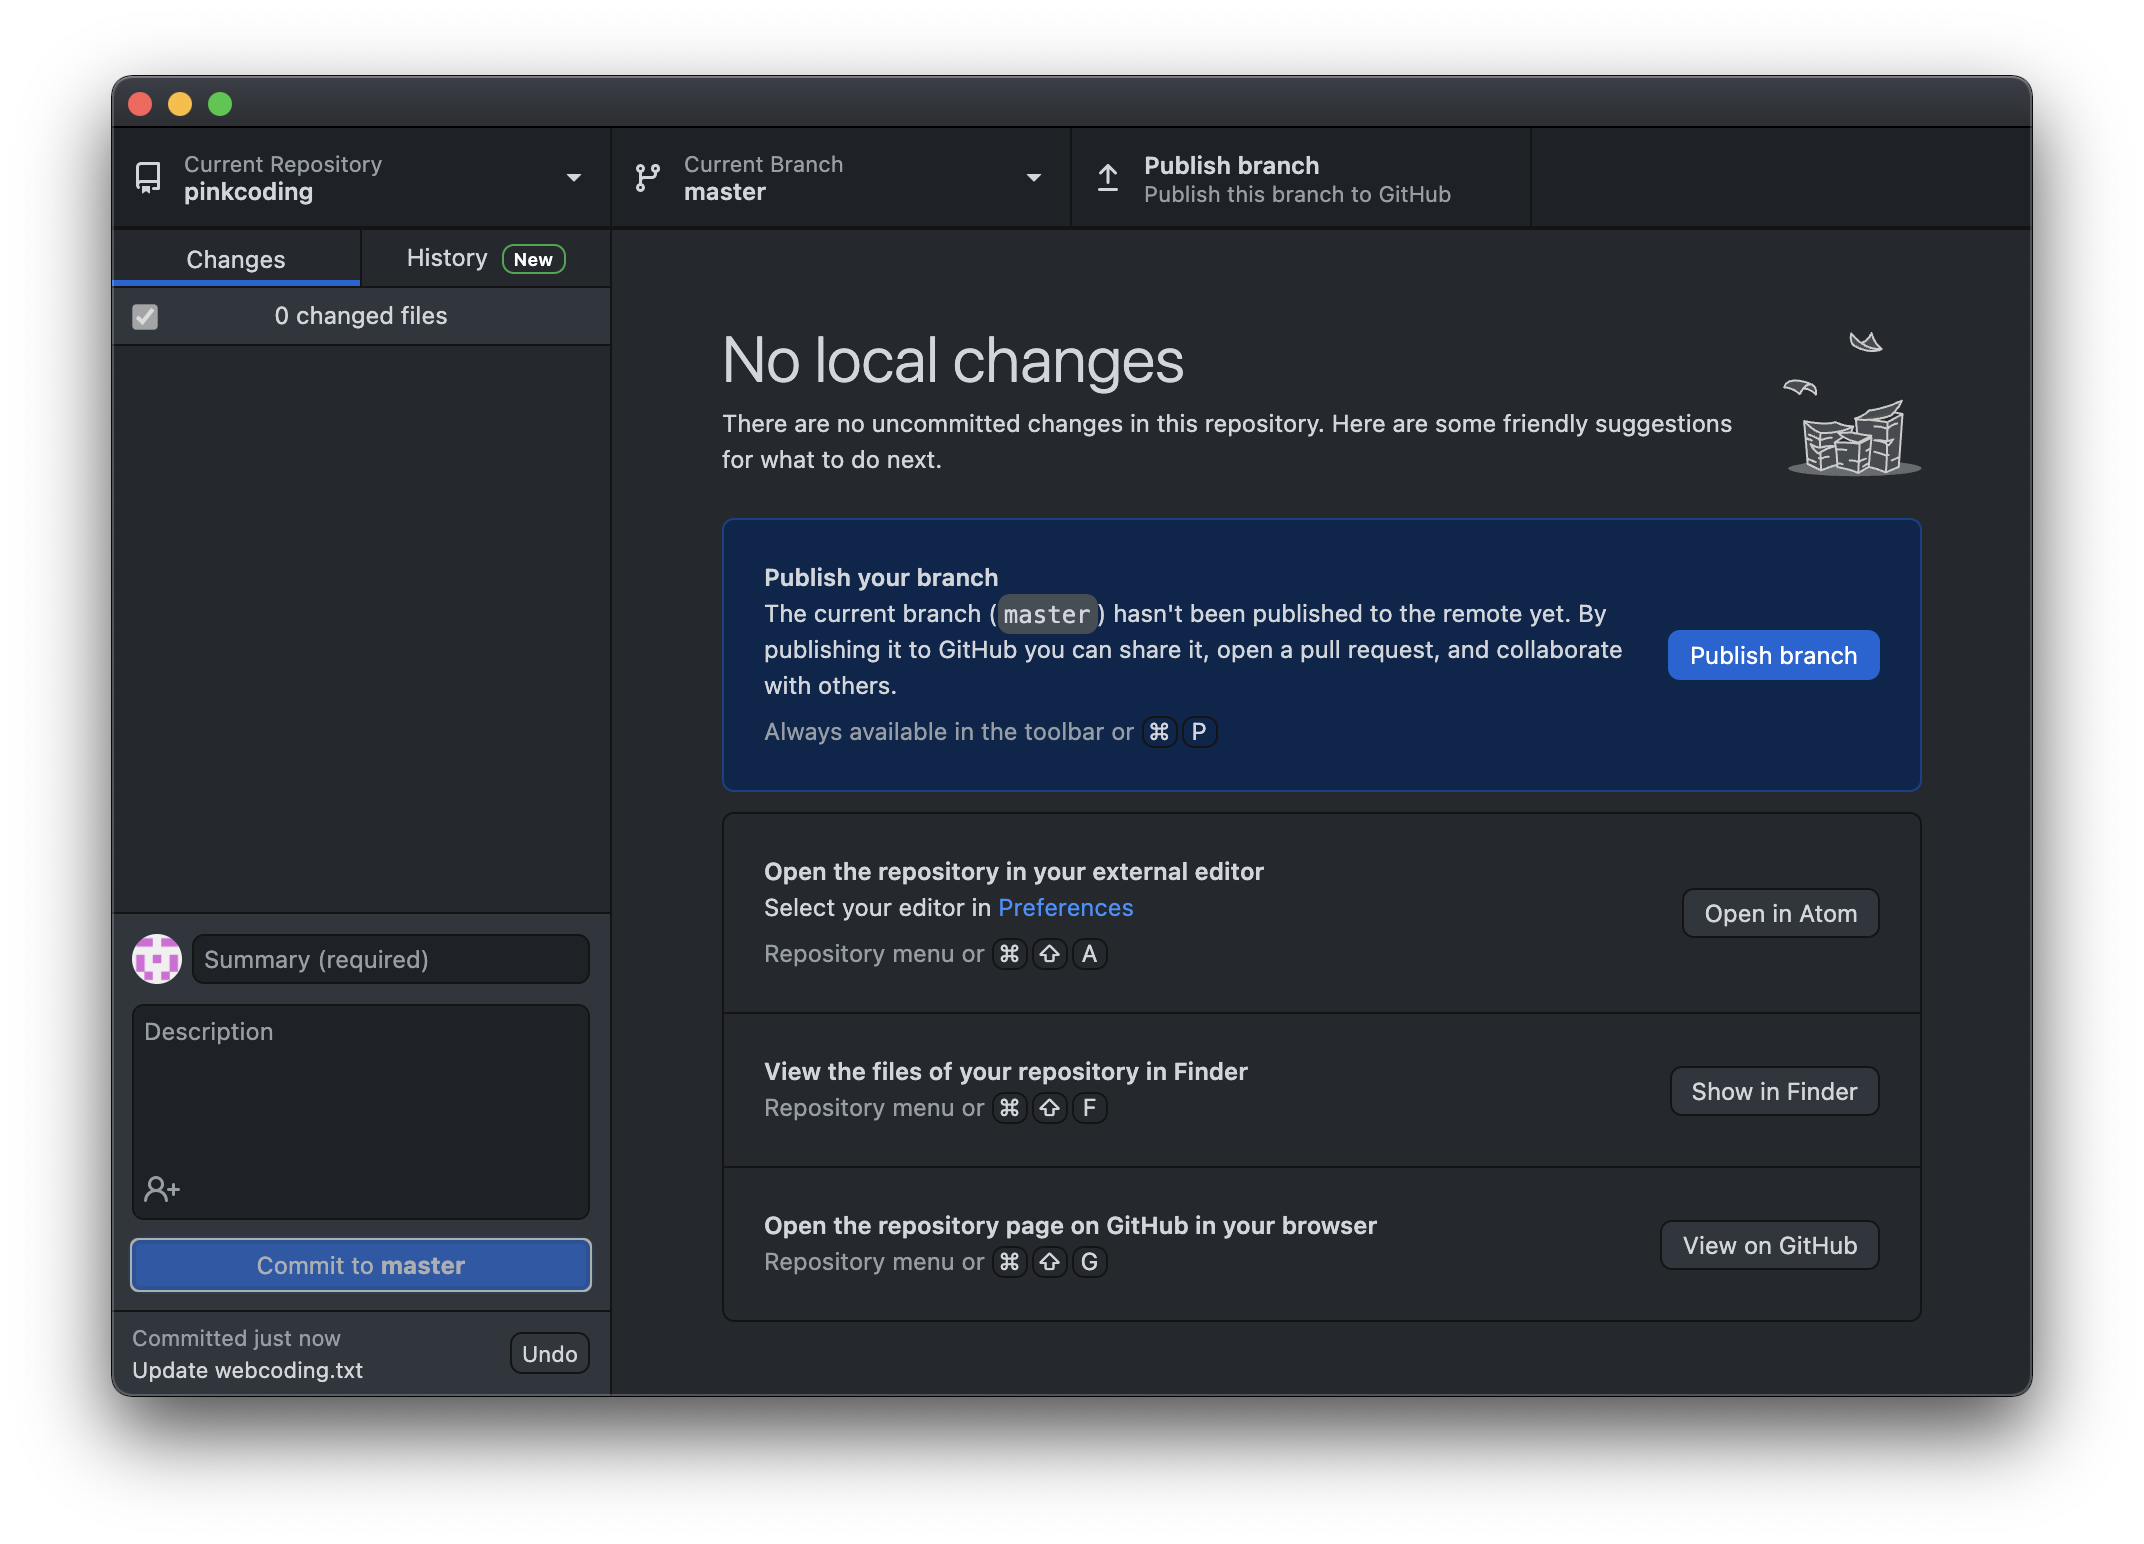This screenshot has height=1544, width=2144.
Task: Click the 'Committed just now' status text
Action: (236, 1338)
